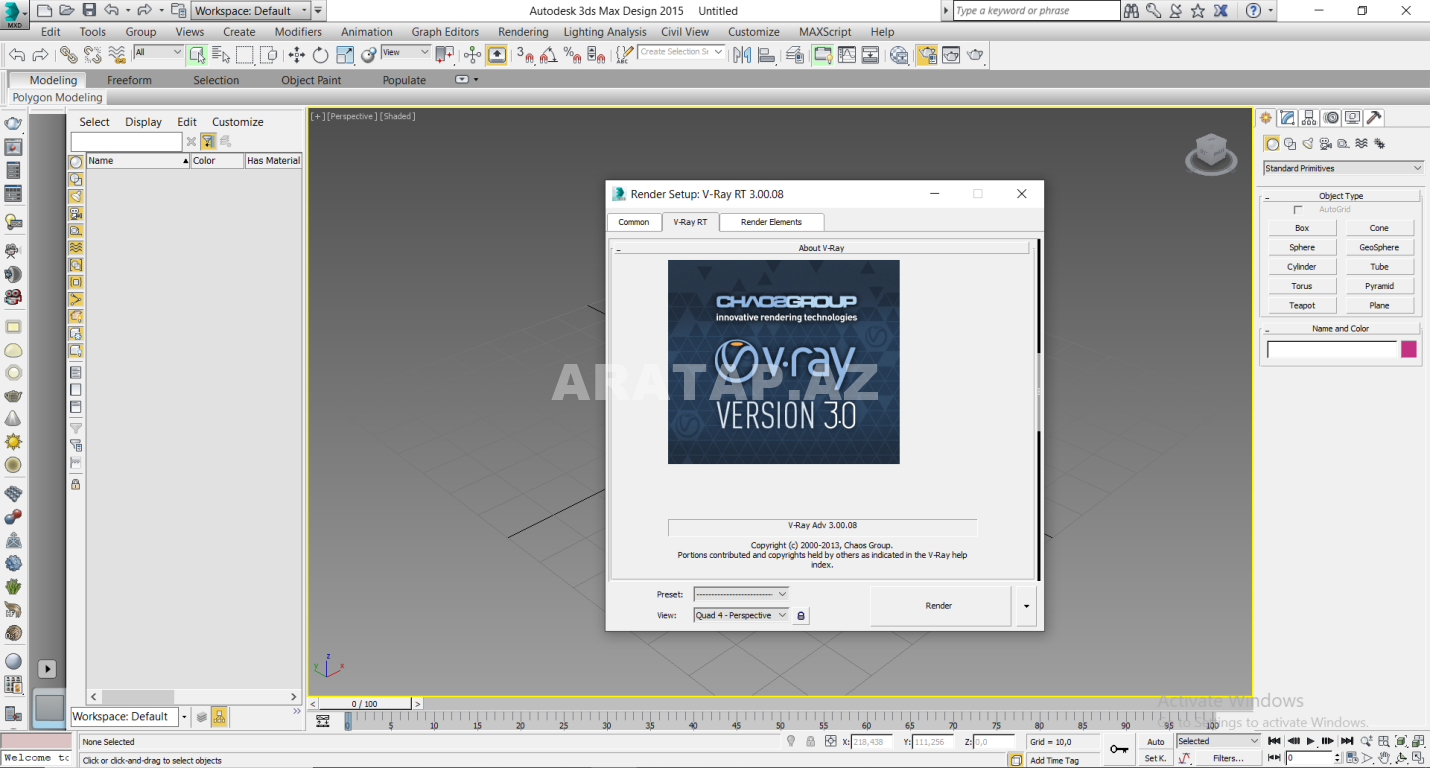Choose the Select and Scale tool
This screenshot has height=768, width=1430.
coord(345,55)
